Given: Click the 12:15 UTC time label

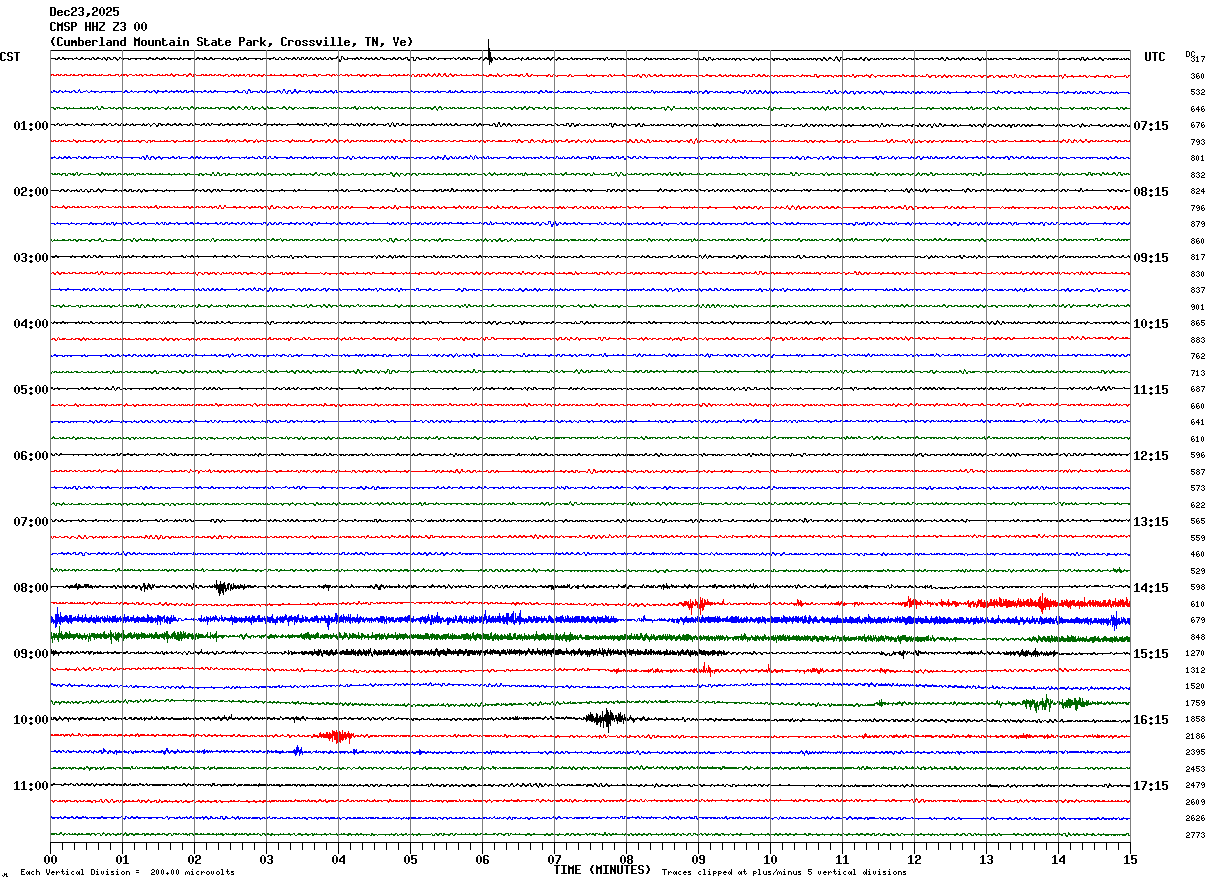Looking at the screenshot, I should tap(1151, 456).
